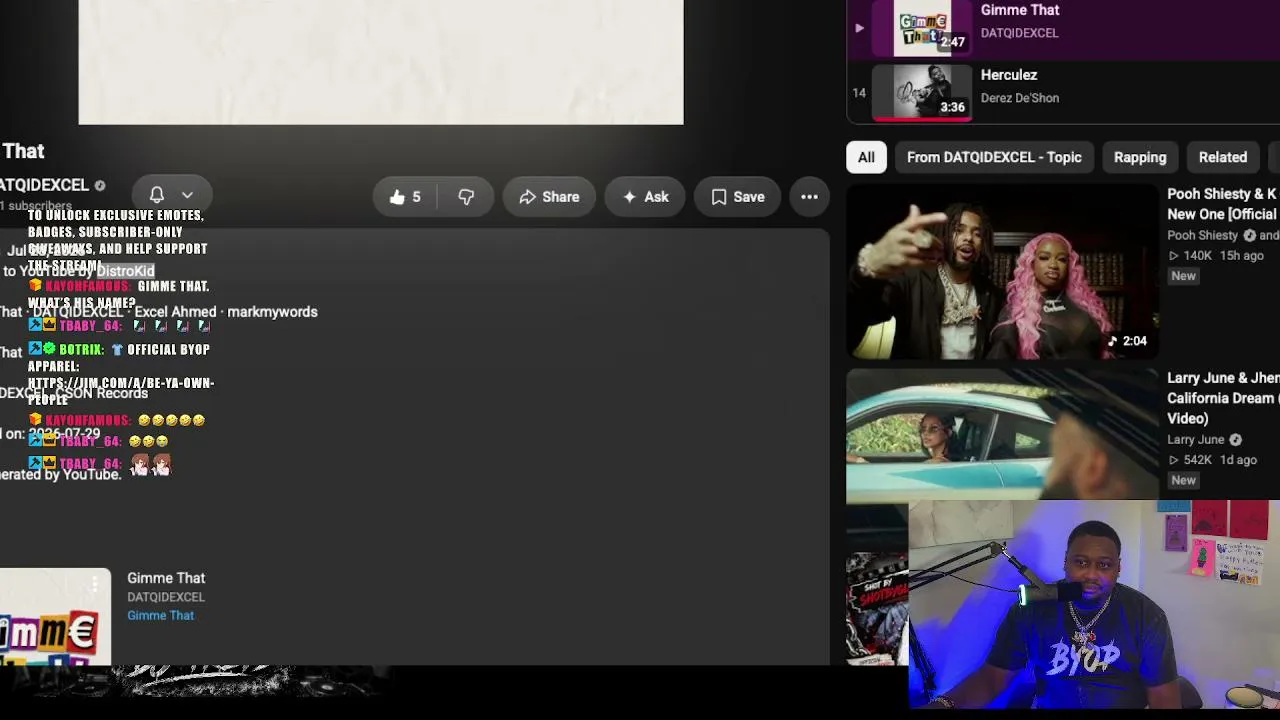1280x720 pixels.
Task: Open Pooh Shiesty channel name under video title
Action: click(1203, 236)
